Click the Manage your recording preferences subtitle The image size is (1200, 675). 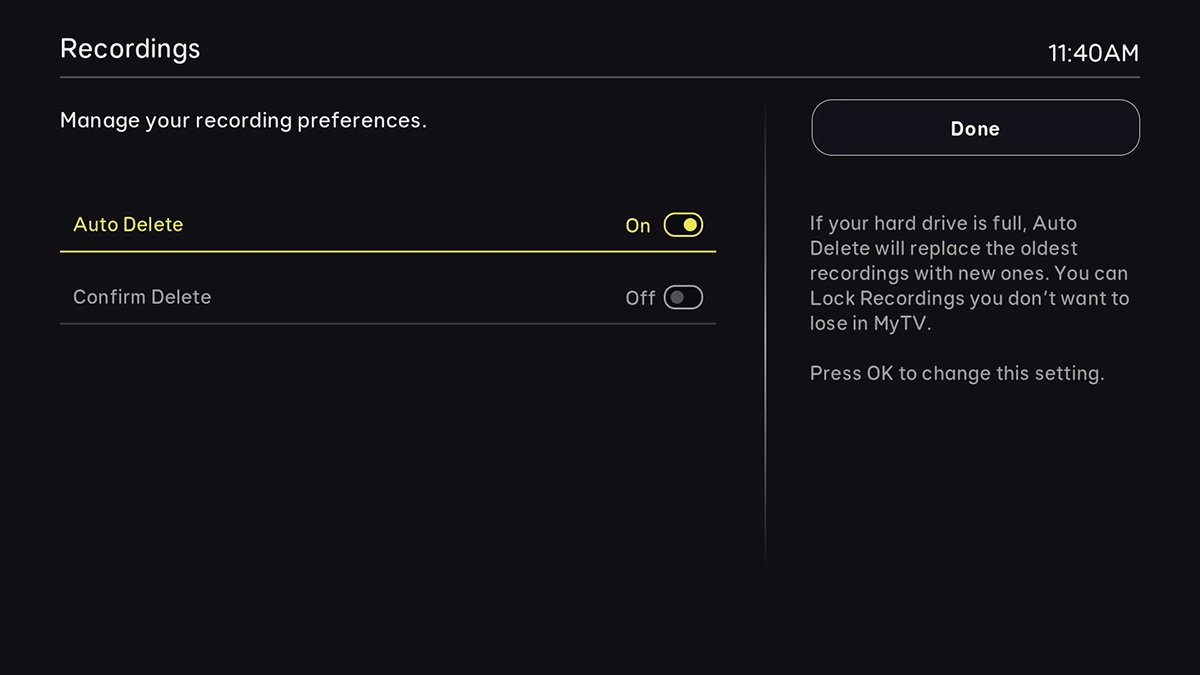tap(243, 120)
